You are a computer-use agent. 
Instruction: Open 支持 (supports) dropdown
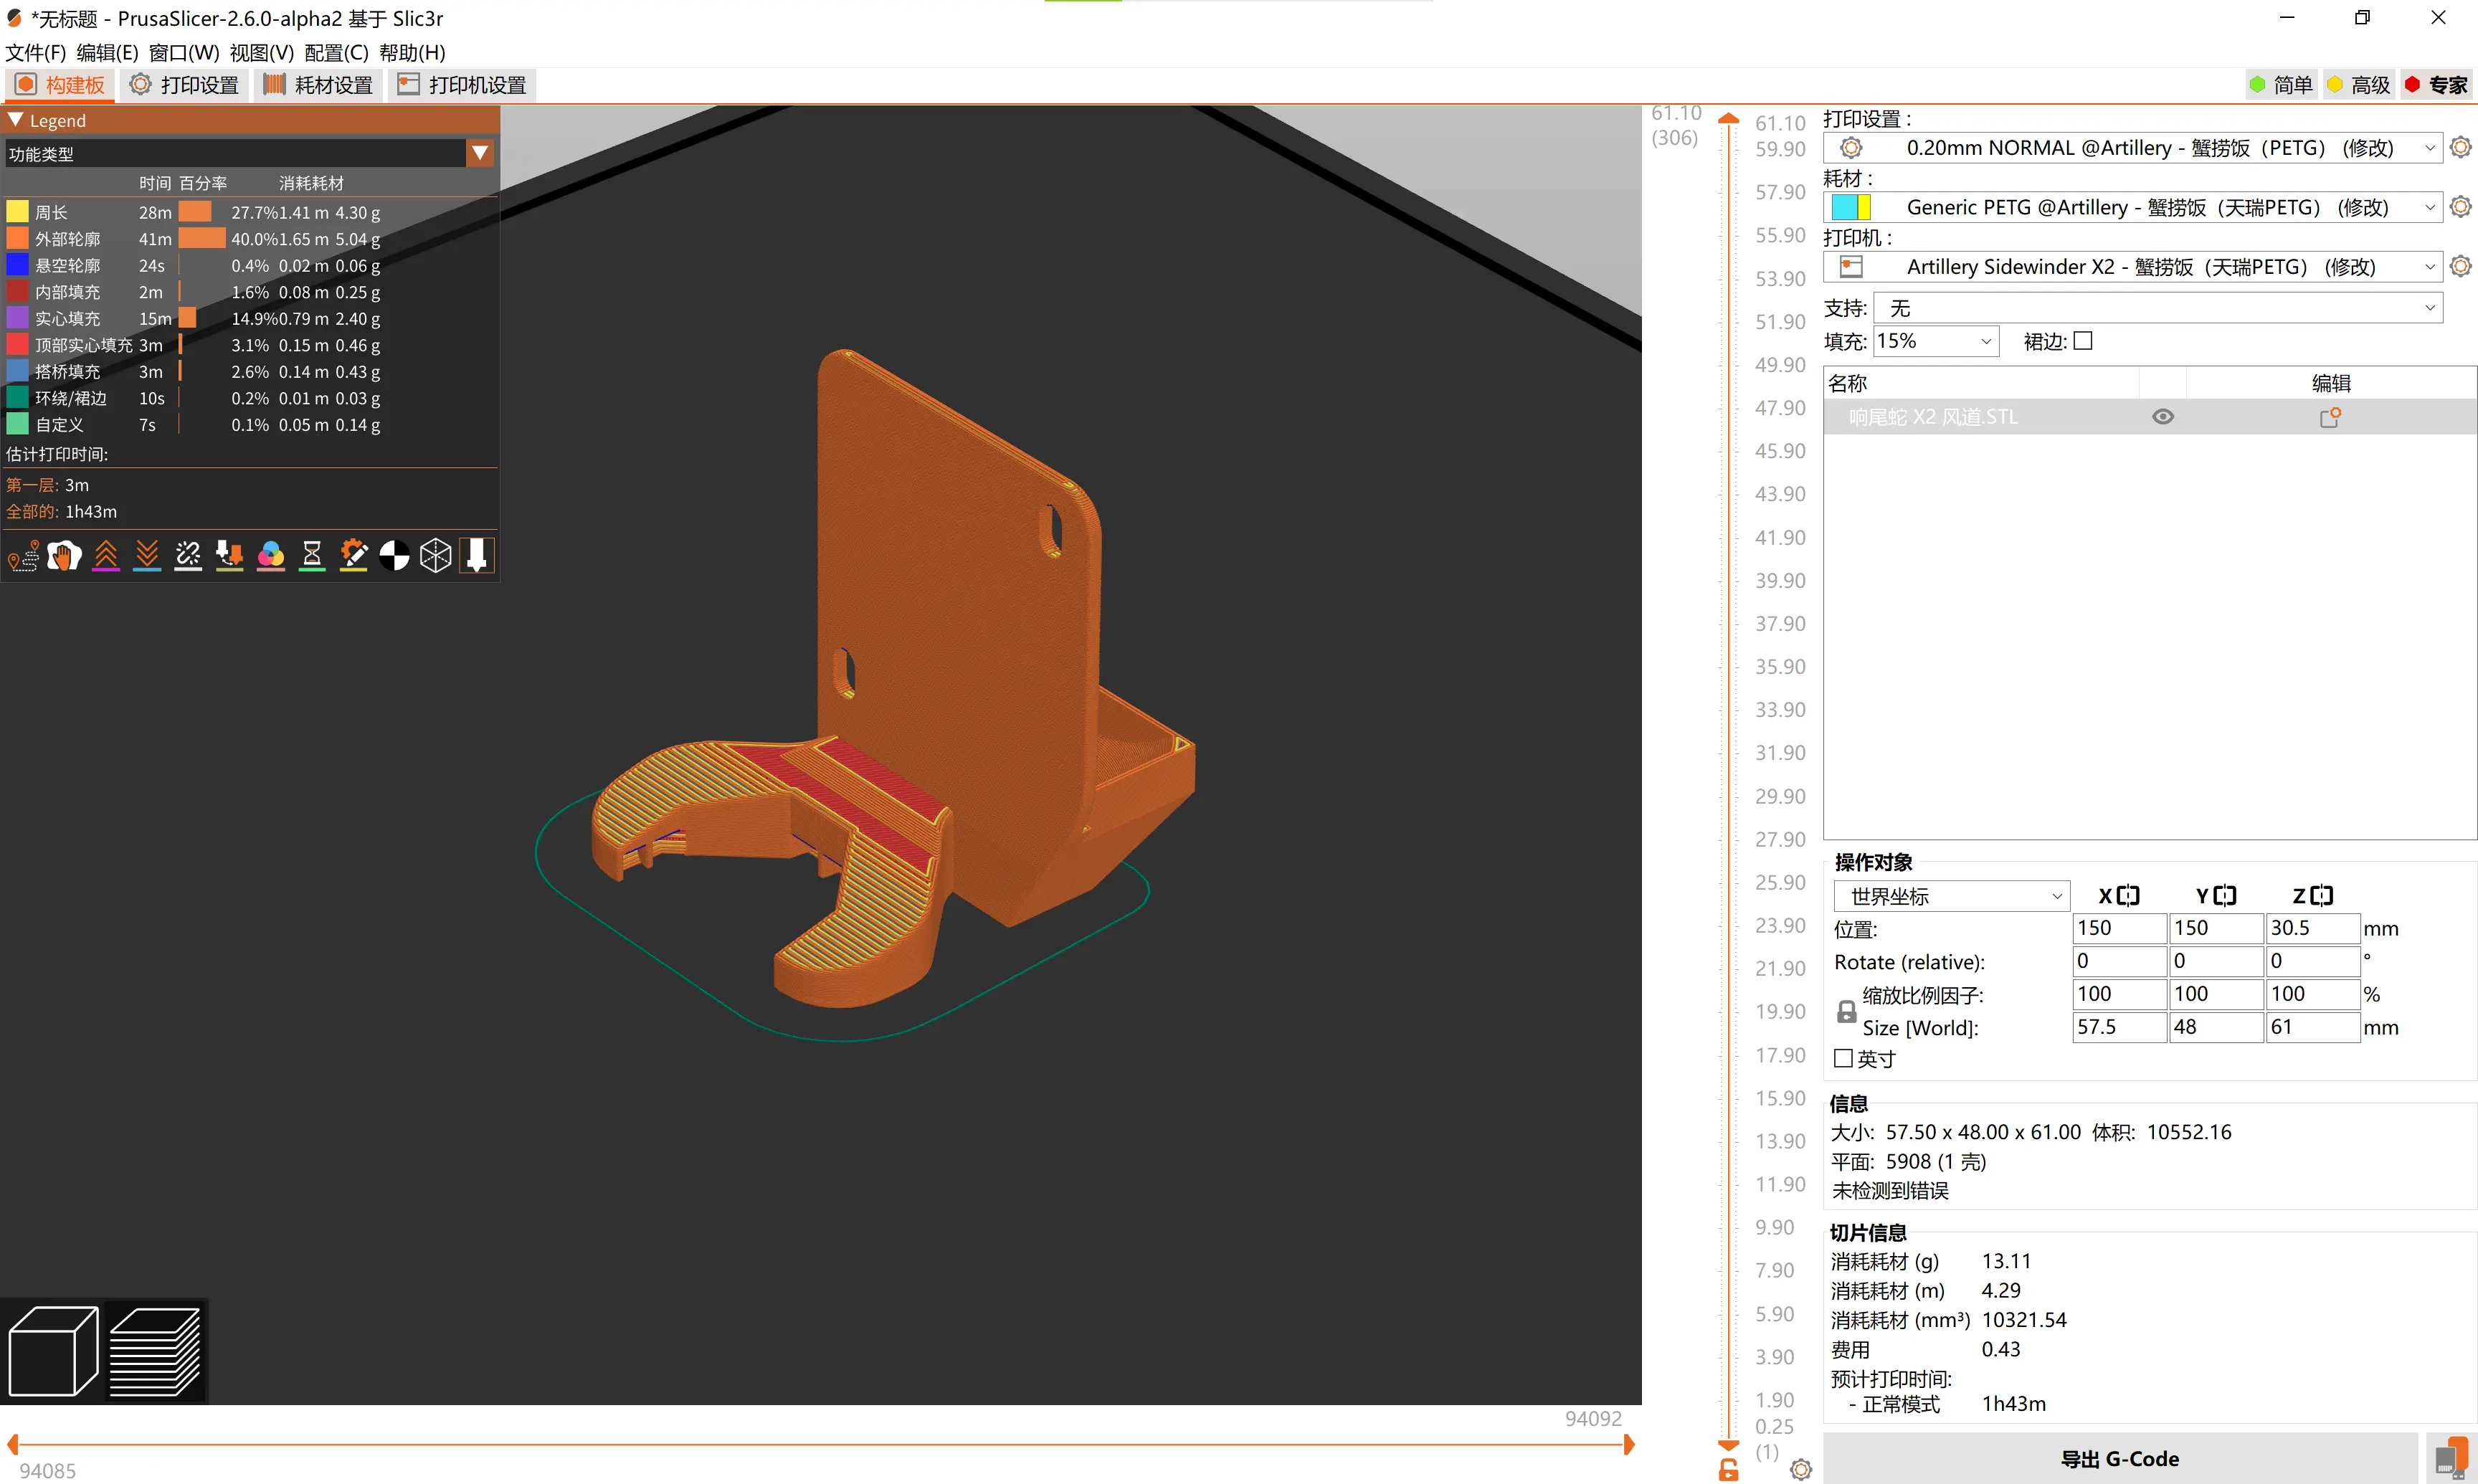2157,308
